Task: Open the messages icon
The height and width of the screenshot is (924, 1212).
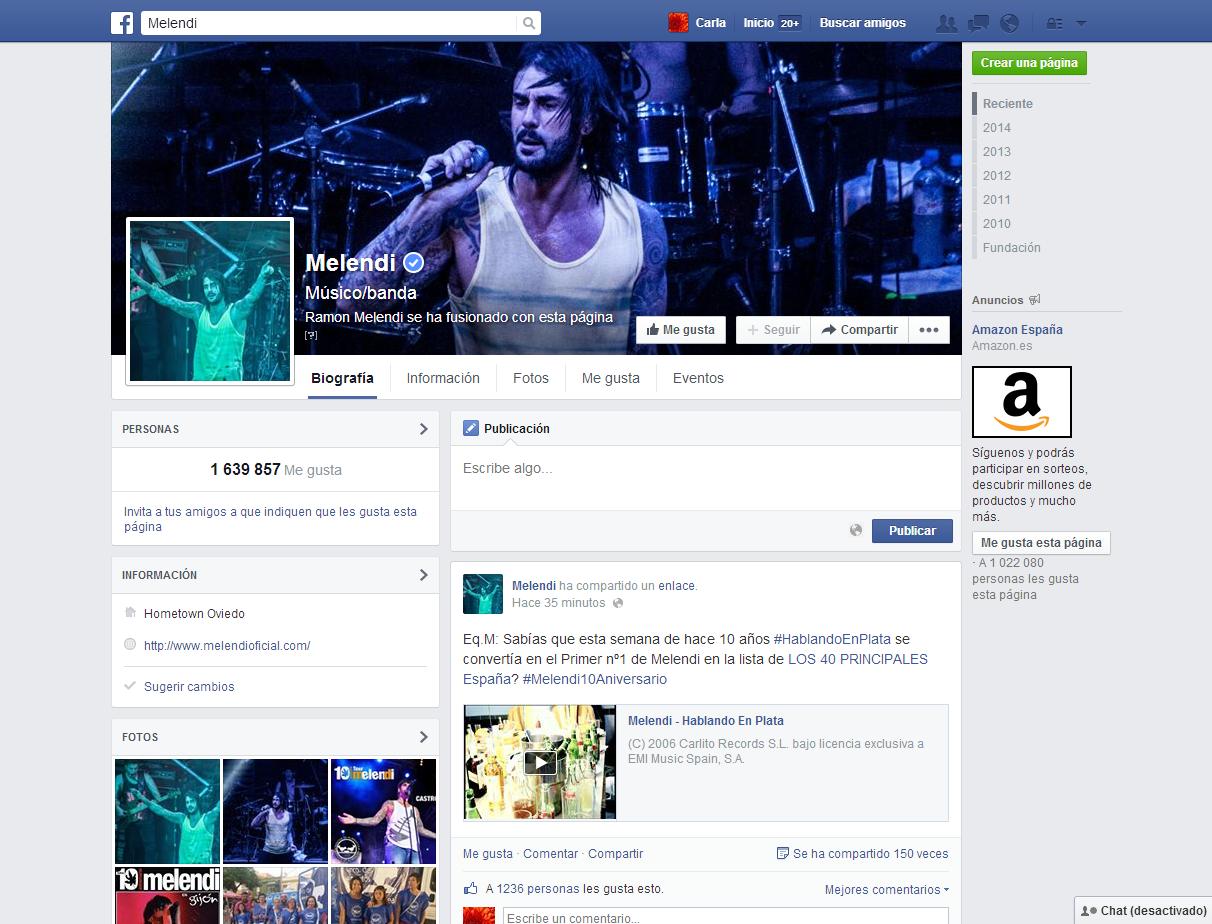Action: pyautogui.click(x=978, y=23)
